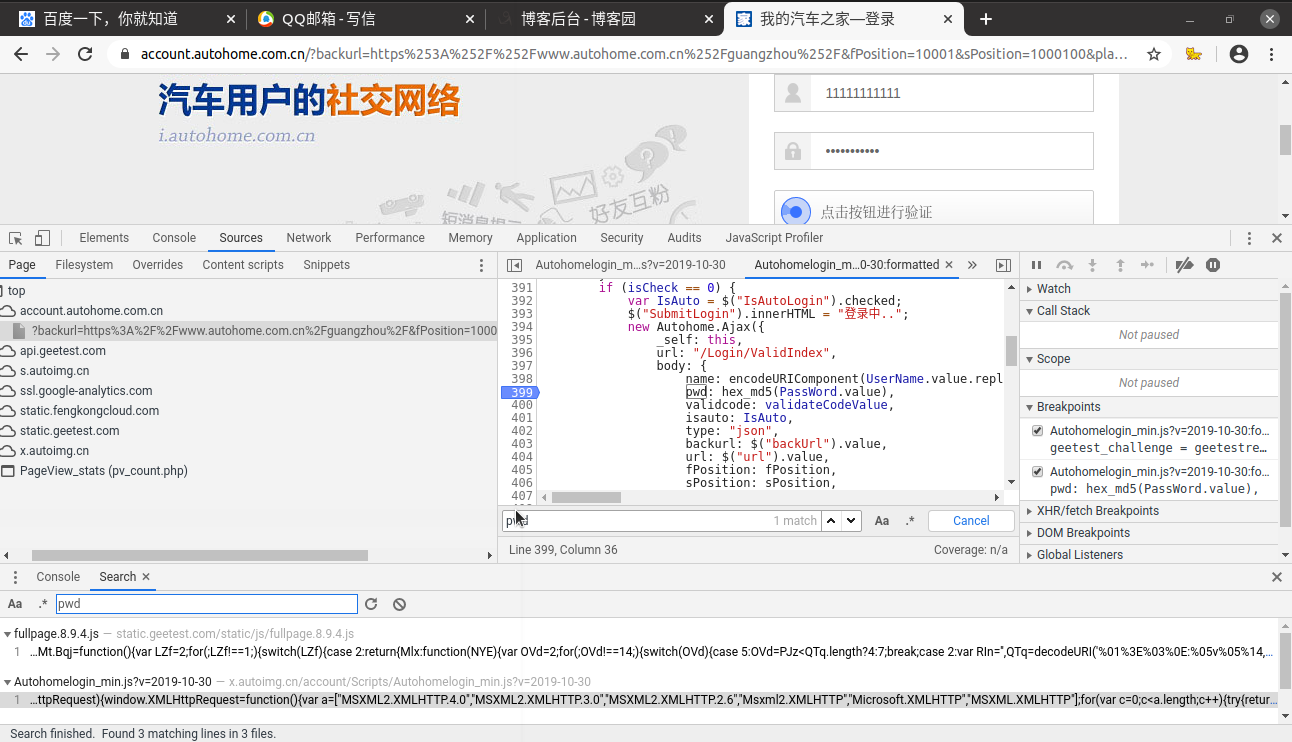Screen dimensions: 1292x742
Task: Click the code editor horizontal scrollbar
Action: (586, 497)
